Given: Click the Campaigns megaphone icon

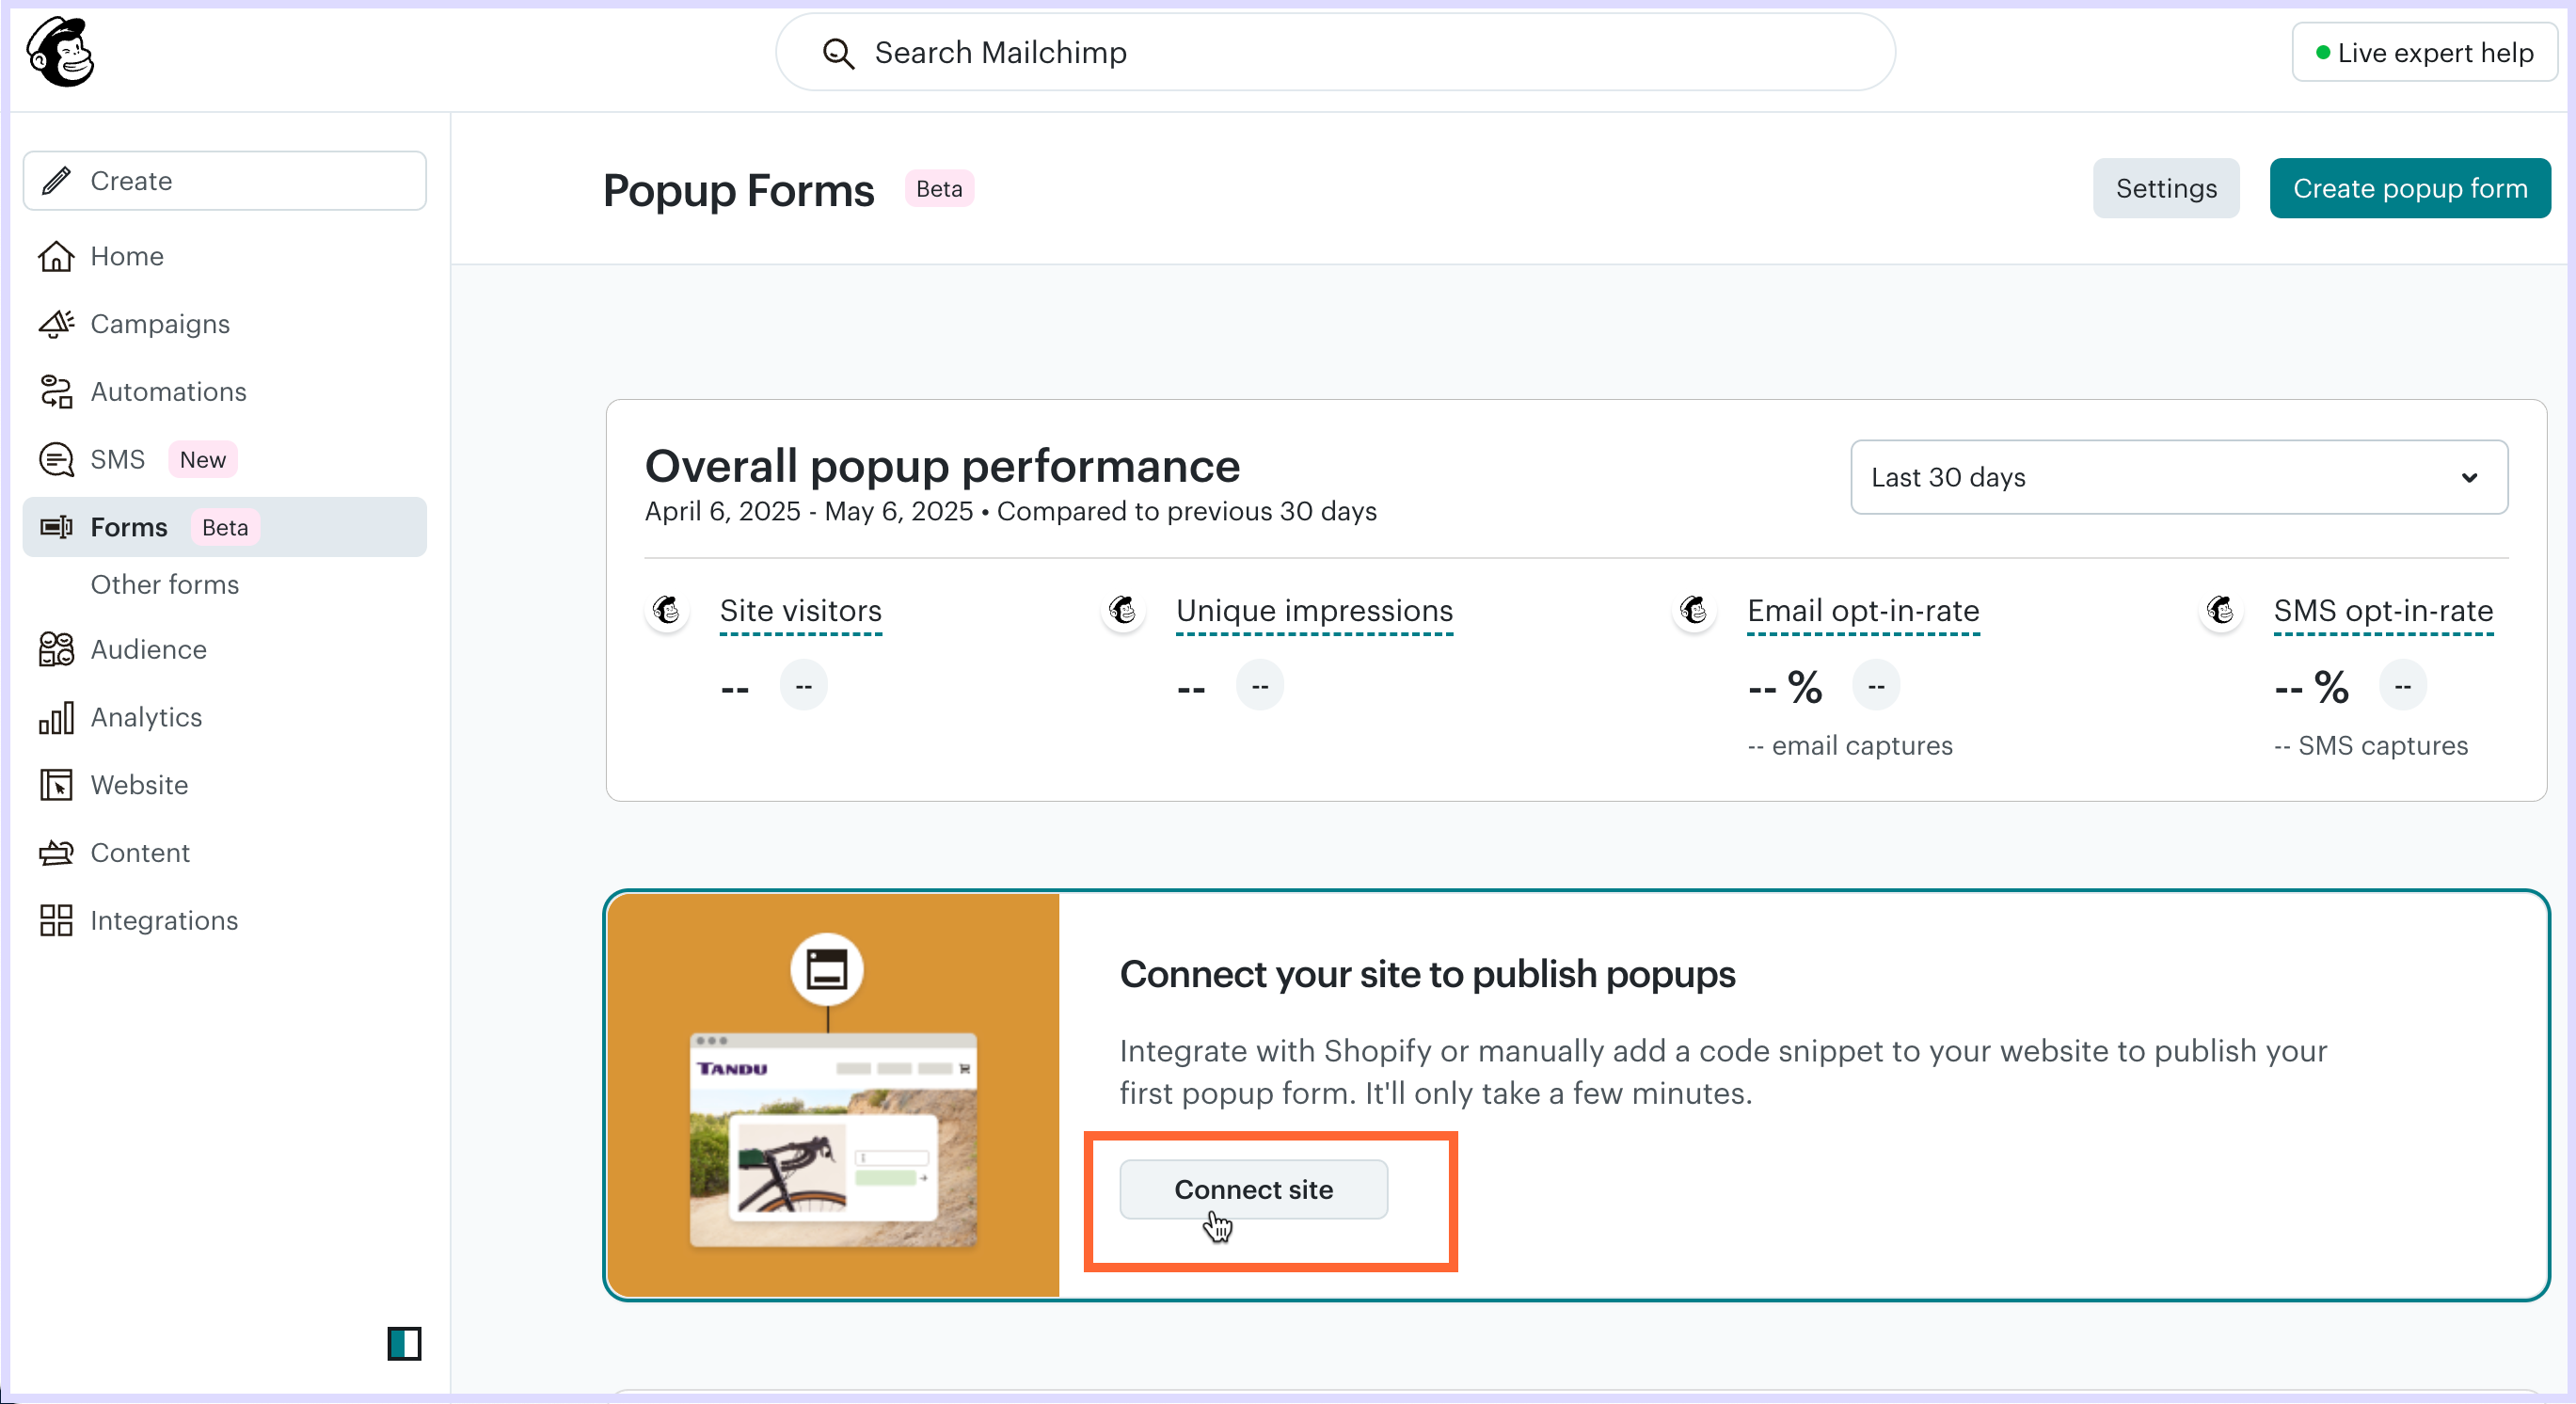Looking at the screenshot, I should point(56,324).
